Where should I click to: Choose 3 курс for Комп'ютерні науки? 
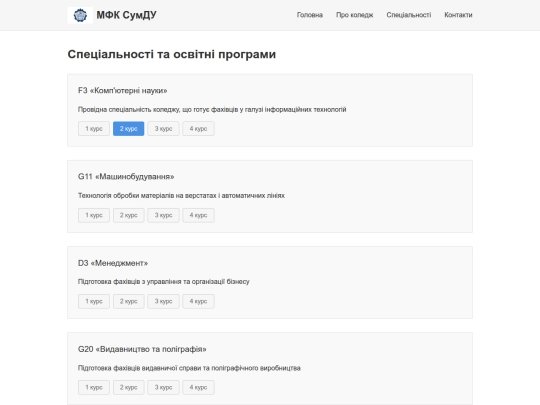163,128
